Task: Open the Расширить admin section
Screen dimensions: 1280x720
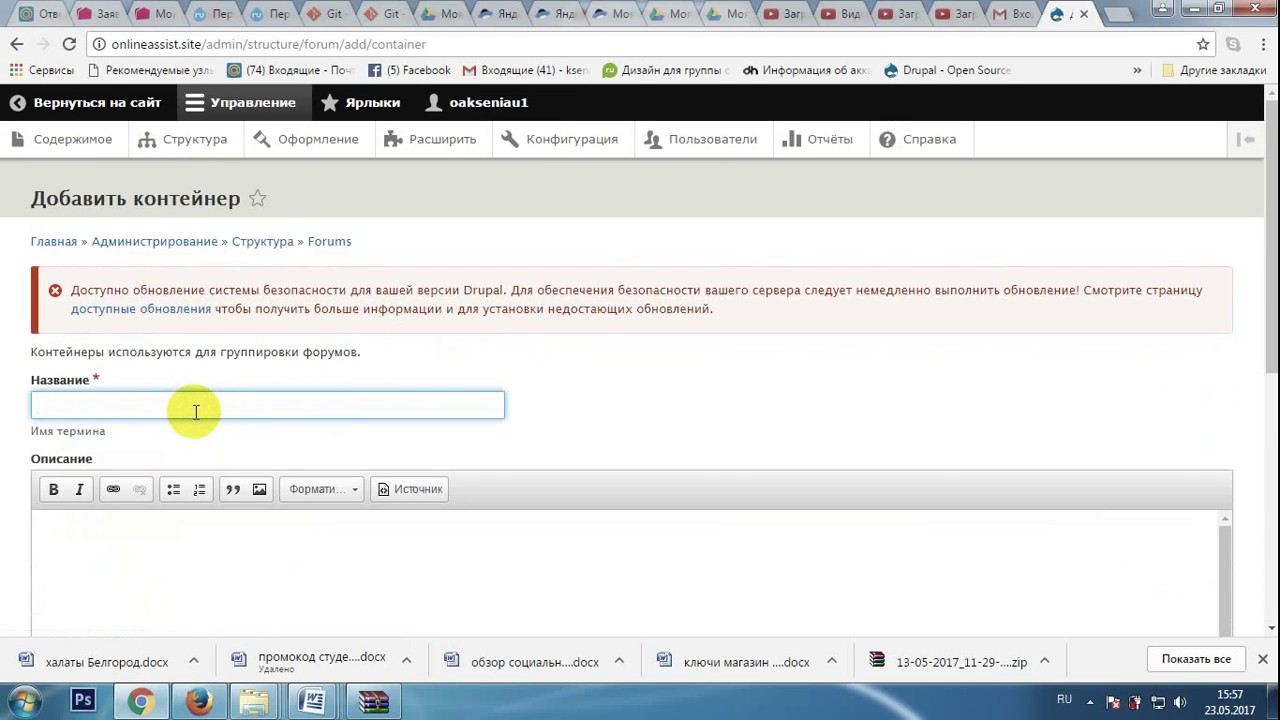Action: [431, 139]
